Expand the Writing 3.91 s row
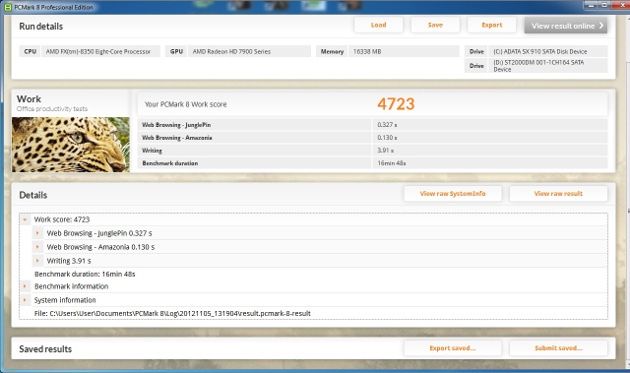 pyautogui.click(x=37, y=261)
